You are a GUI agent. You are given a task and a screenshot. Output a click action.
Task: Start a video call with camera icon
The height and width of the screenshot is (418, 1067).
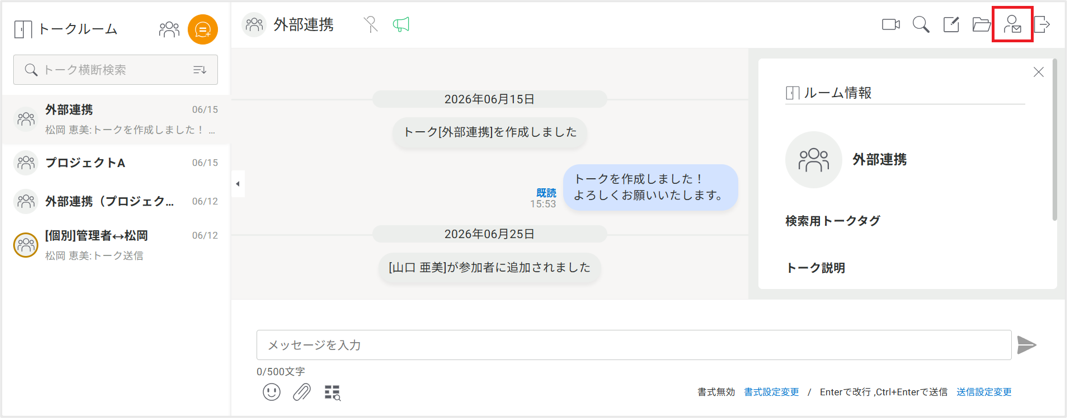pos(891,25)
